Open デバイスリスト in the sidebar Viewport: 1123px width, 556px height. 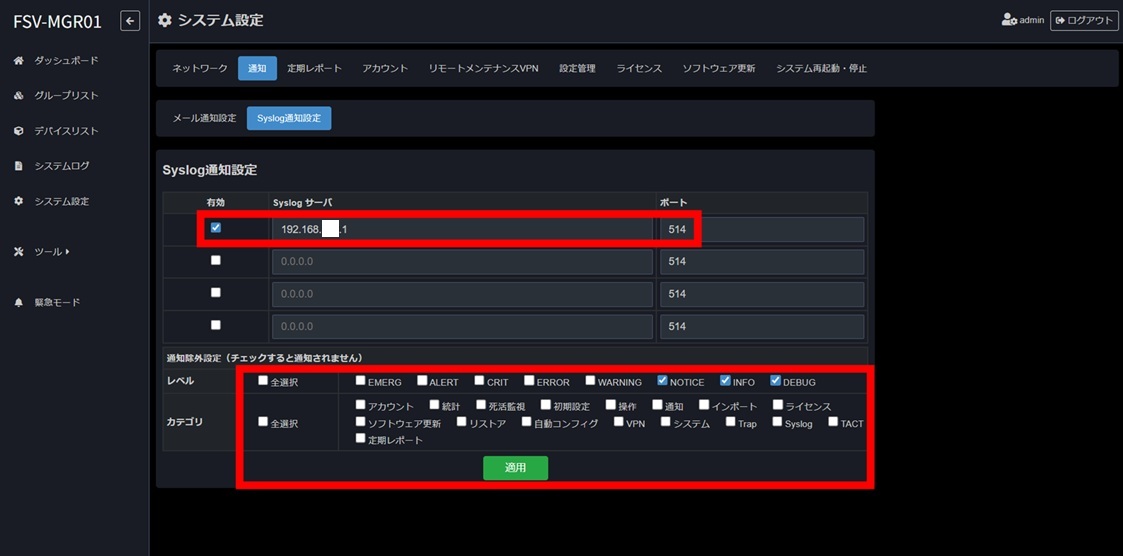[x=66, y=131]
